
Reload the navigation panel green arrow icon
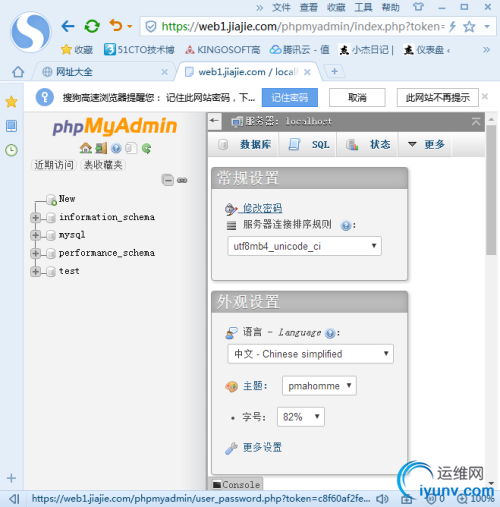pyautogui.click(x=146, y=148)
